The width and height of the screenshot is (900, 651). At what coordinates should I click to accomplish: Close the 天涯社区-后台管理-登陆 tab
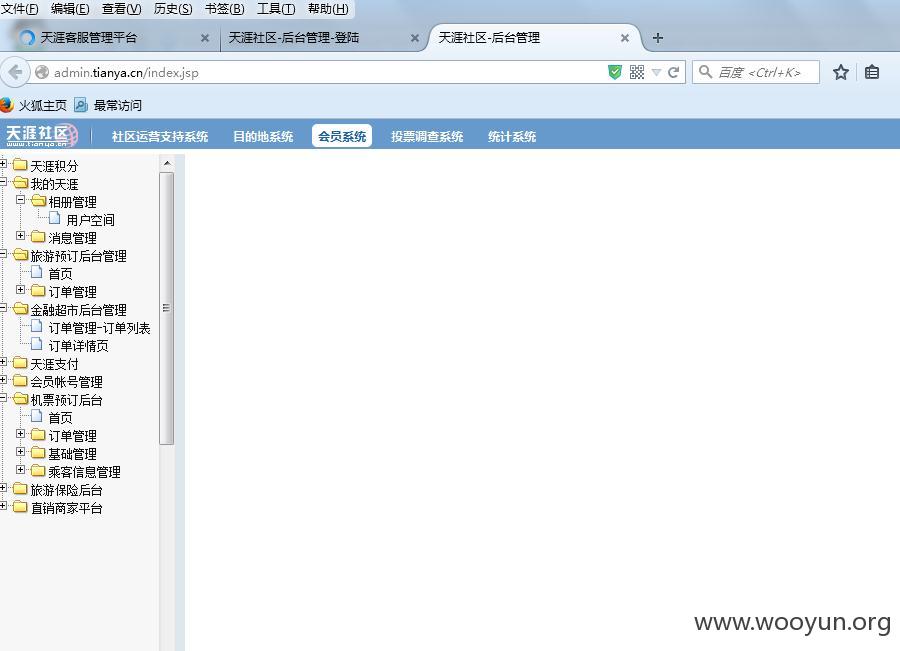[x=415, y=38]
